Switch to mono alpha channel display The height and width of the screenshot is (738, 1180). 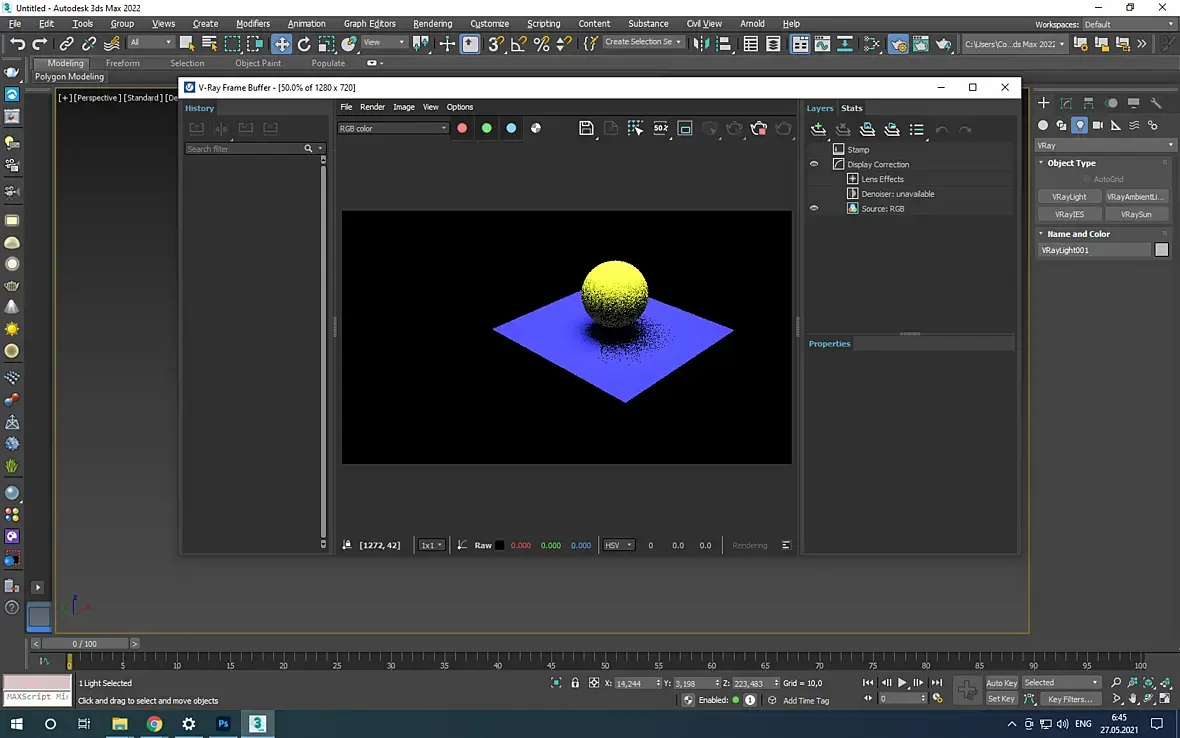(x=536, y=128)
